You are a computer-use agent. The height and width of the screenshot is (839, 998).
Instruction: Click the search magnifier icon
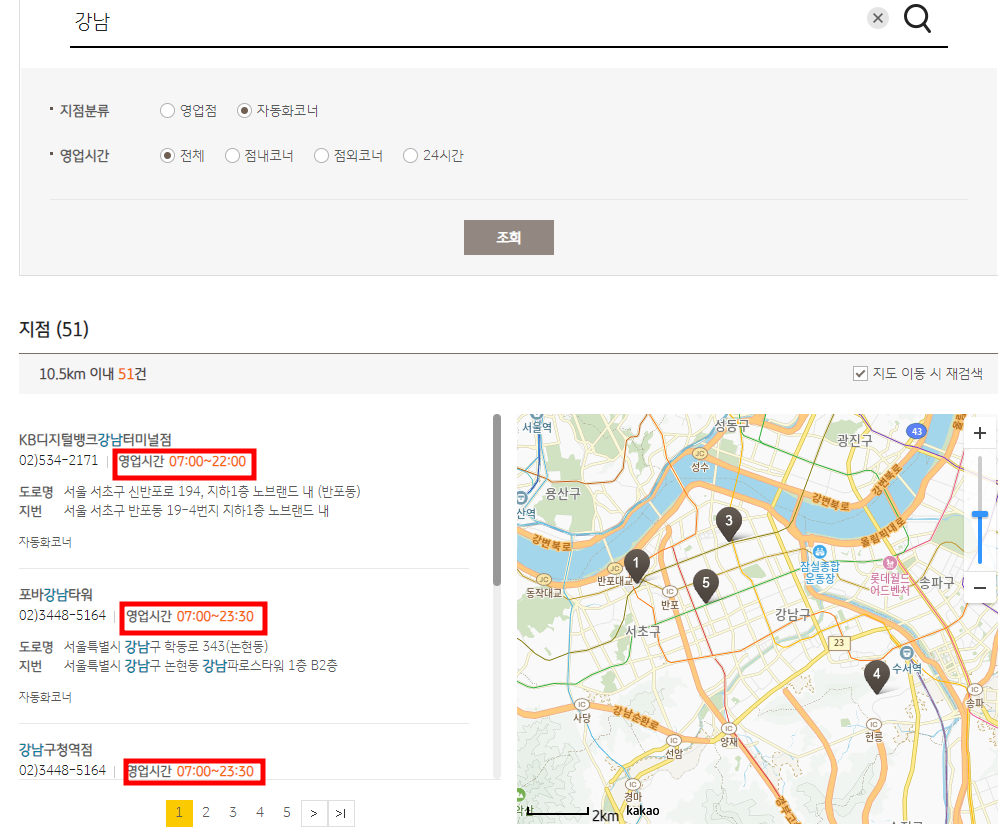917,18
